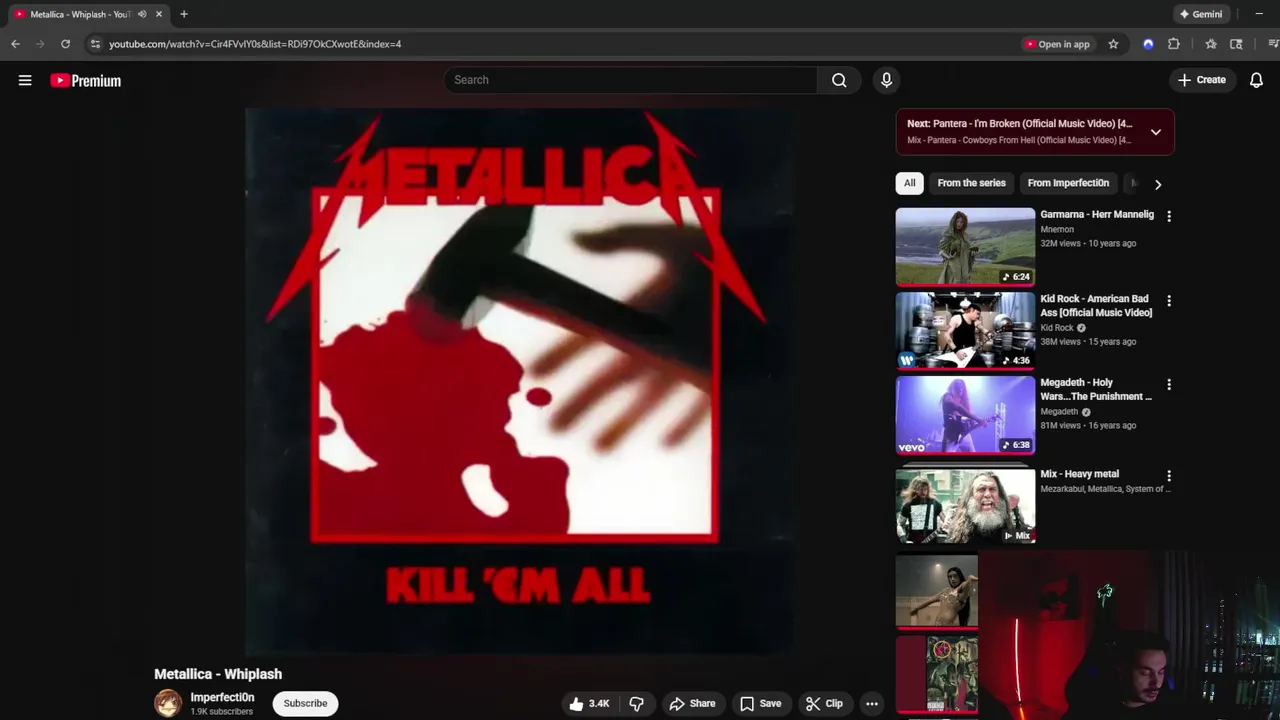Bookmark this page with the star
This screenshot has width=1280, height=720.
click(x=1113, y=44)
